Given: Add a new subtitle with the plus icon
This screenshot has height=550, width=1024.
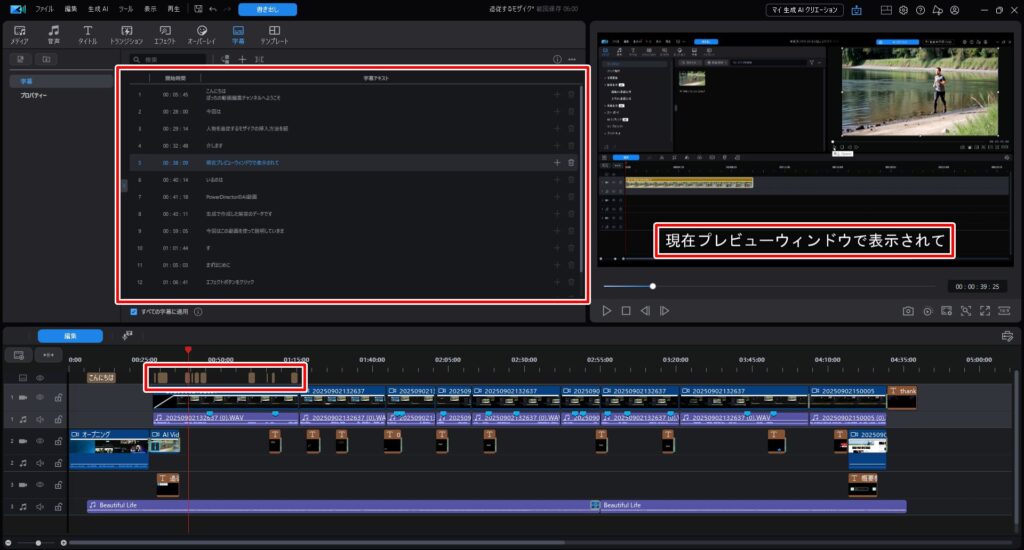Looking at the screenshot, I should pos(241,59).
